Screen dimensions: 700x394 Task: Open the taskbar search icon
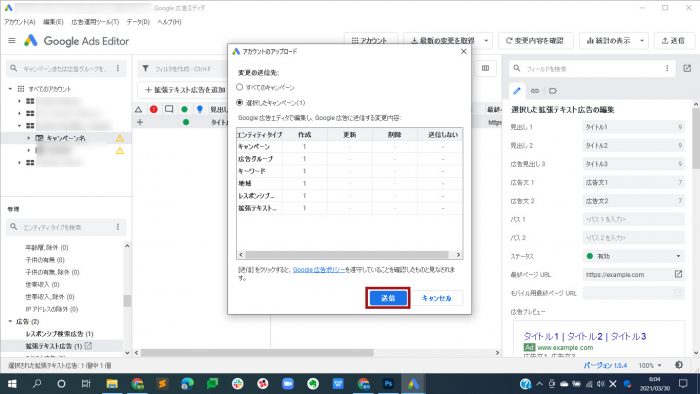(x=37, y=384)
